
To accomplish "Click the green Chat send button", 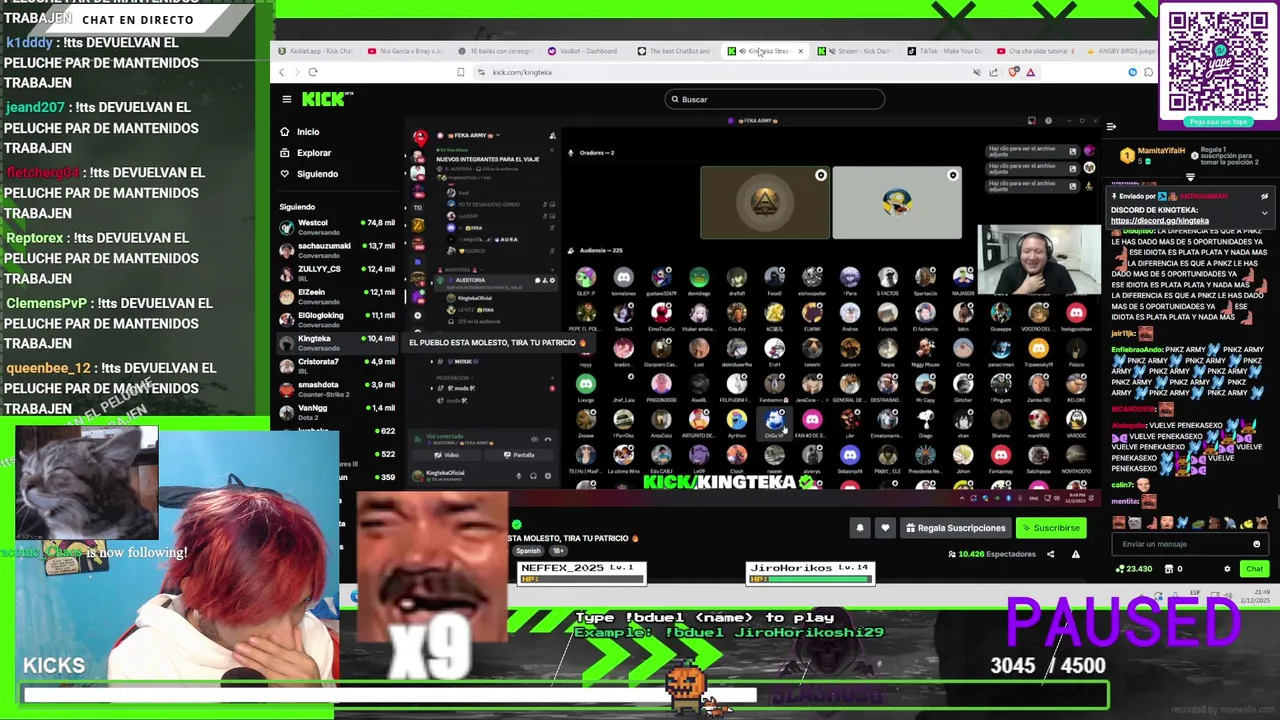I will pos(1254,569).
